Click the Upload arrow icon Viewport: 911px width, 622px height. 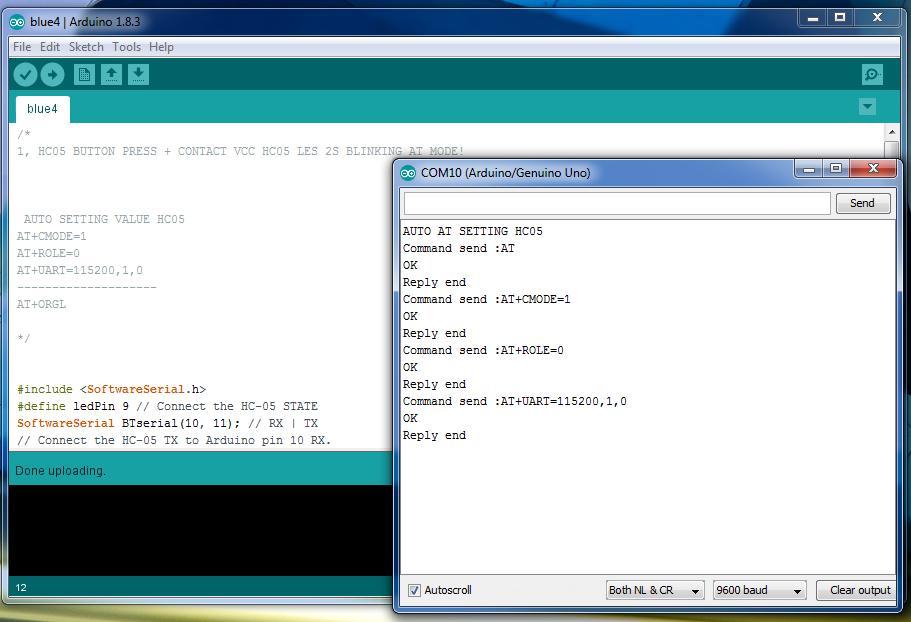click(52, 74)
